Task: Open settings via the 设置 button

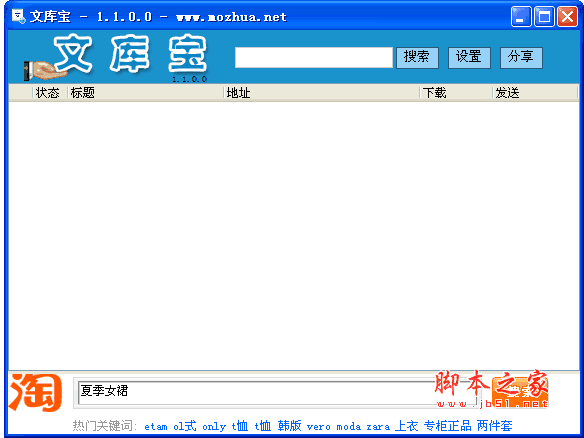Action: 469,57
